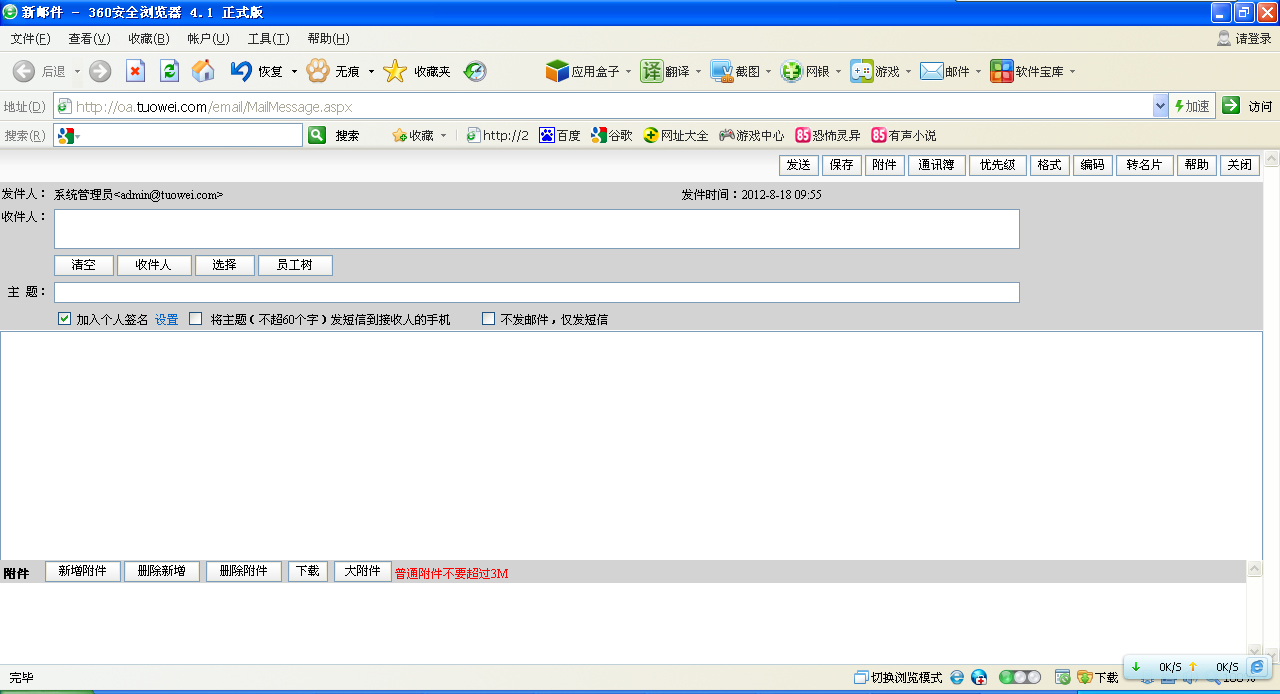
Task: Open the 应用盒子 app box icon
Action: coord(557,71)
